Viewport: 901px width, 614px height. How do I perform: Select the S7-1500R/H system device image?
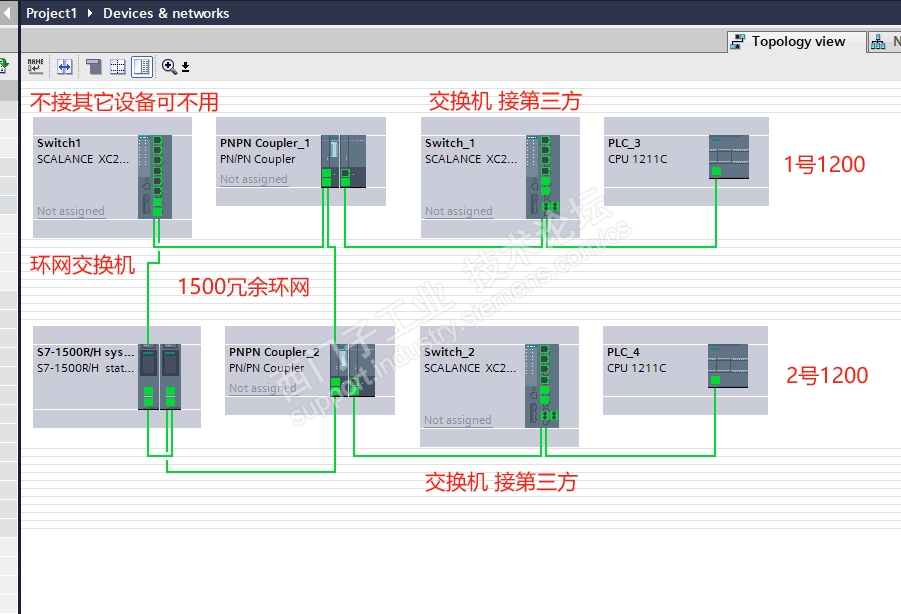[159, 377]
